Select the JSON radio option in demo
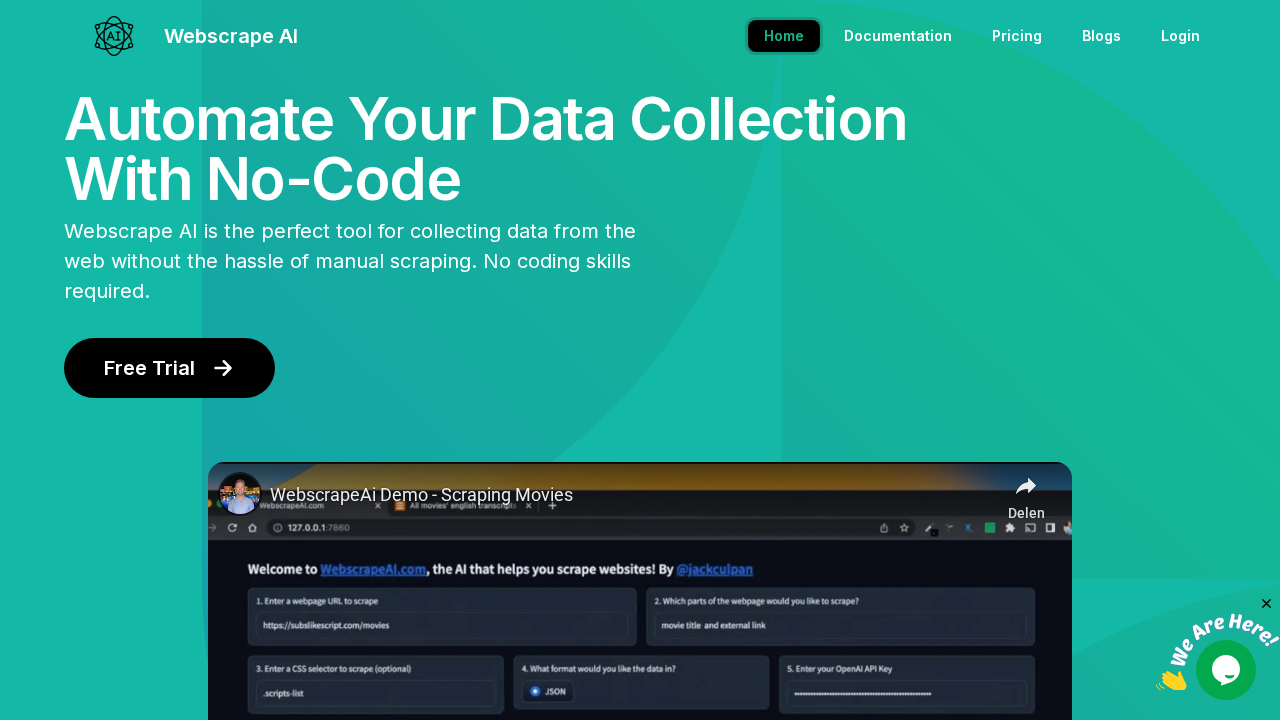Screen dimensions: 1280x720 pyautogui.click(x=536, y=691)
